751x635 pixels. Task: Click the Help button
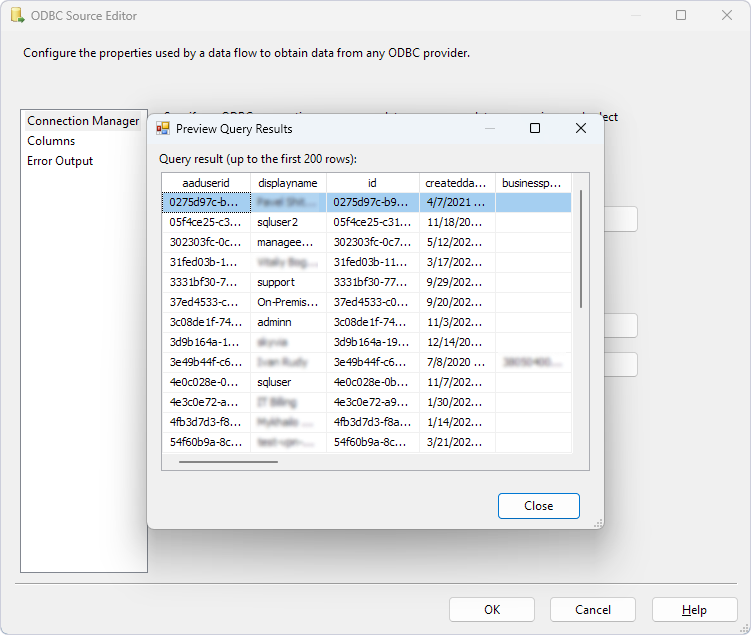pos(693,610)
